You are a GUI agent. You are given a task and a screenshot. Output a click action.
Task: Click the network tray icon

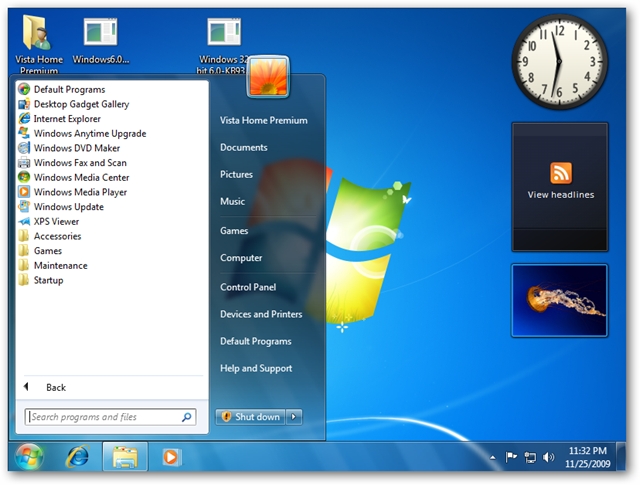(x=530, y=457)
